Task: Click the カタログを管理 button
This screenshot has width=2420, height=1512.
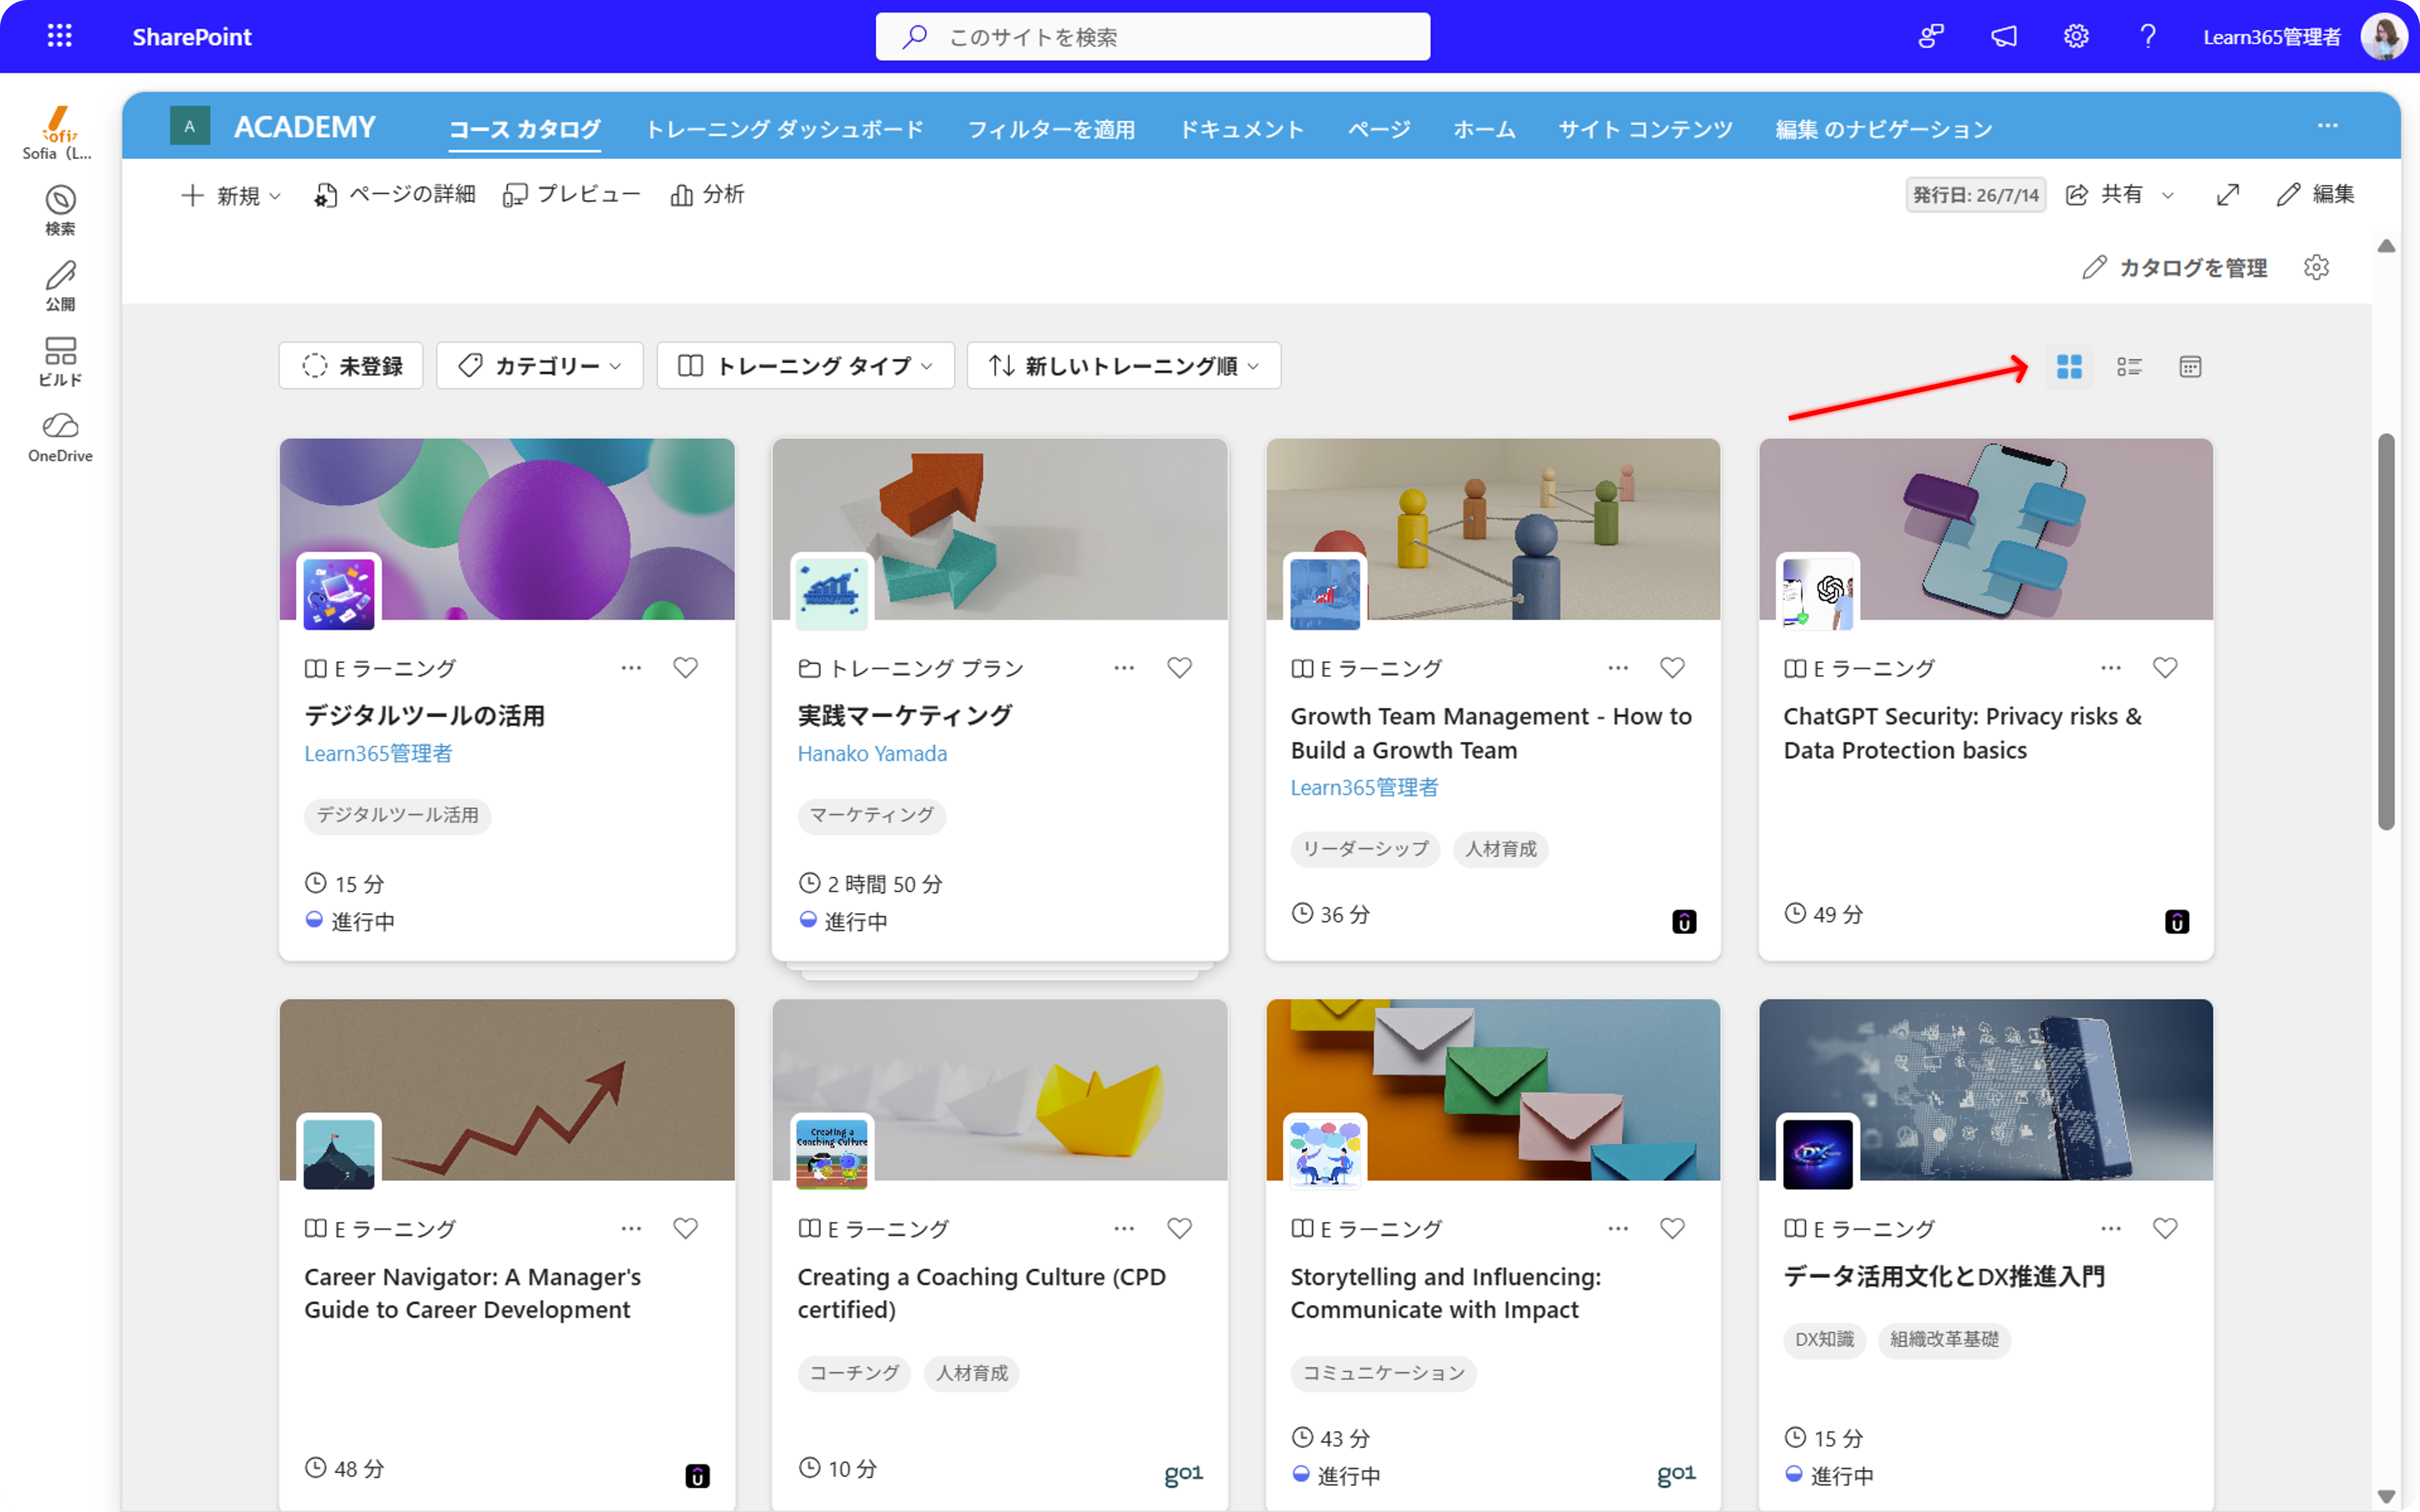Action: tap(2176, 268)
